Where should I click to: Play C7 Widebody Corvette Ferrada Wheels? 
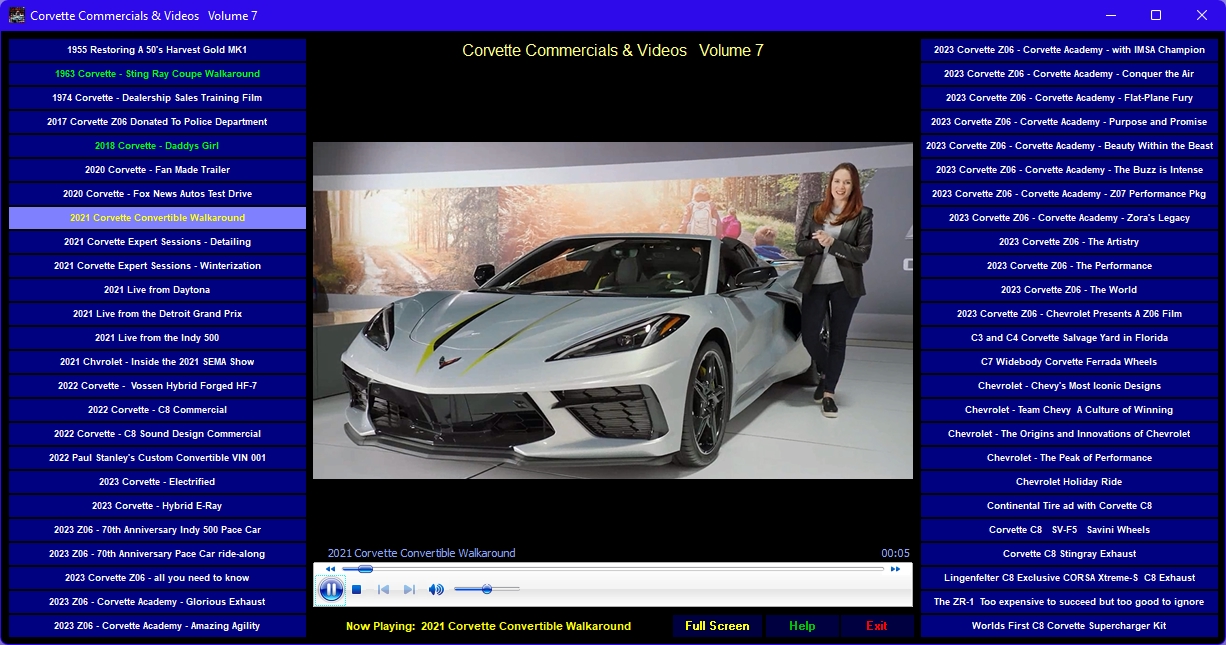(x=1069, y=362)
